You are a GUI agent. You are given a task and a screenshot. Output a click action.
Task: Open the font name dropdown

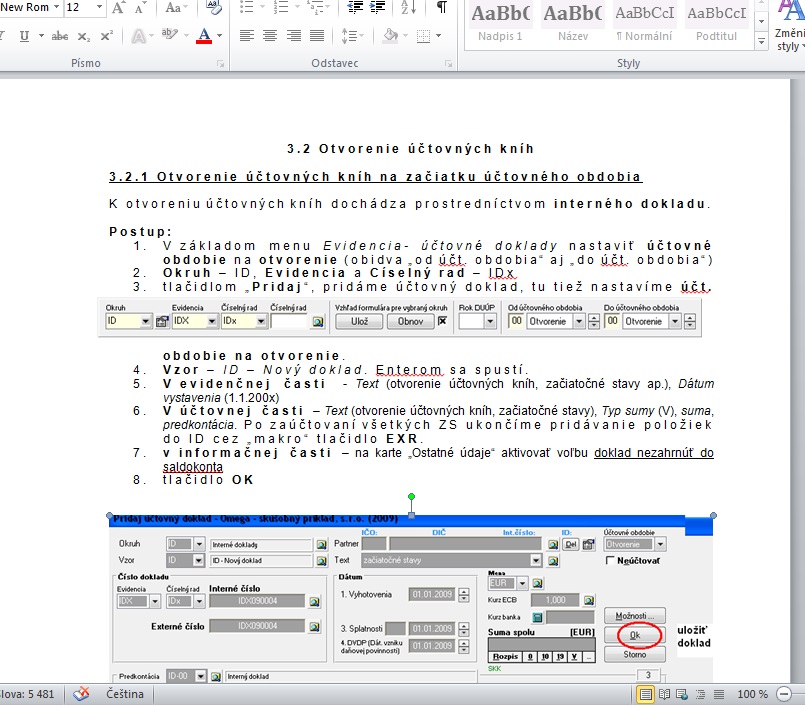tap(56, 7)
